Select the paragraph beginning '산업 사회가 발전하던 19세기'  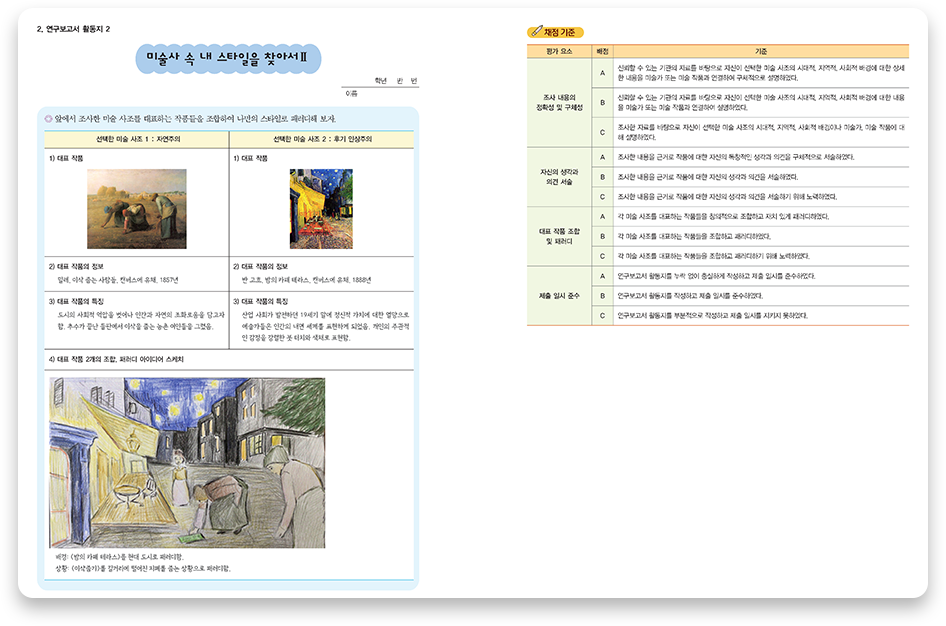326,326
